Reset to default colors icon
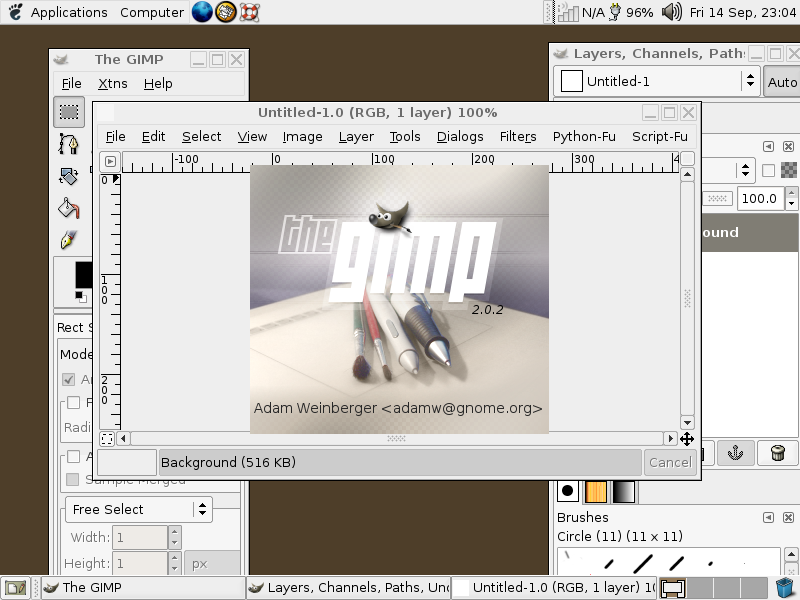 pyautogui.click(x=80, y=296)
